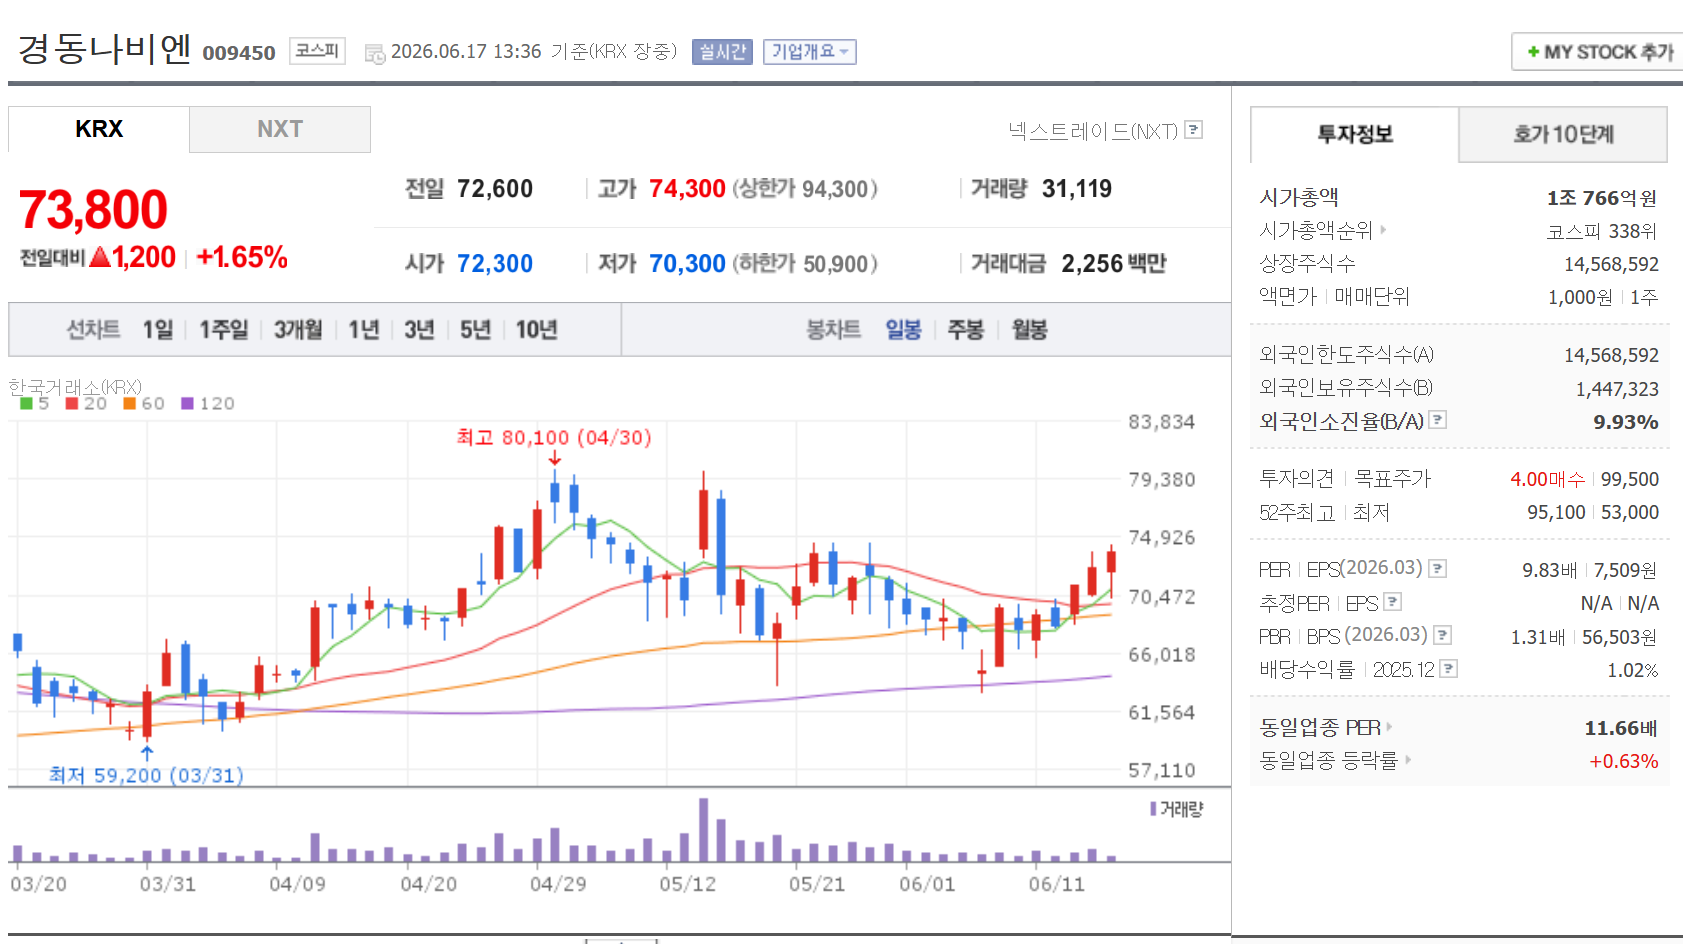This screenshot has width=1683, height=944.
Task: Expand 동일업종 등락률 arrow link
Action: (1408, 760)
